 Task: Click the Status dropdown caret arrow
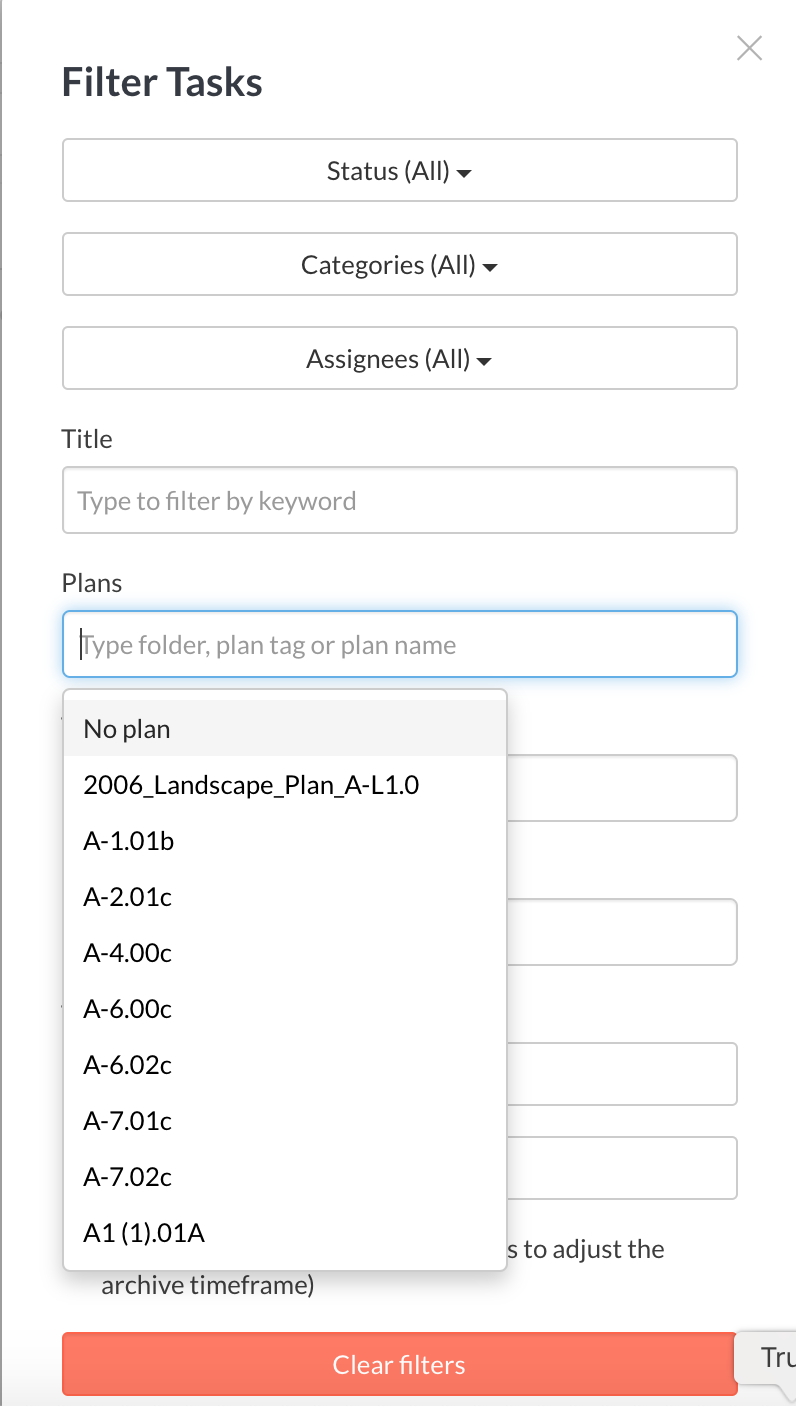[x=464, y=174]
